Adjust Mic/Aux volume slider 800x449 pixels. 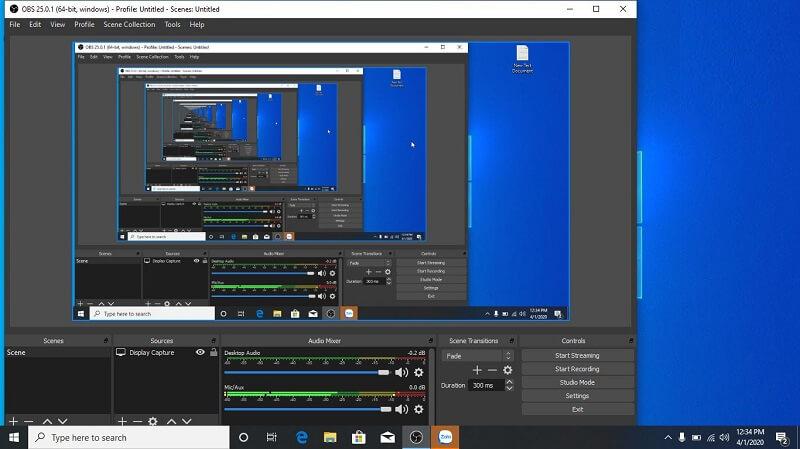[x=308, y=409]
